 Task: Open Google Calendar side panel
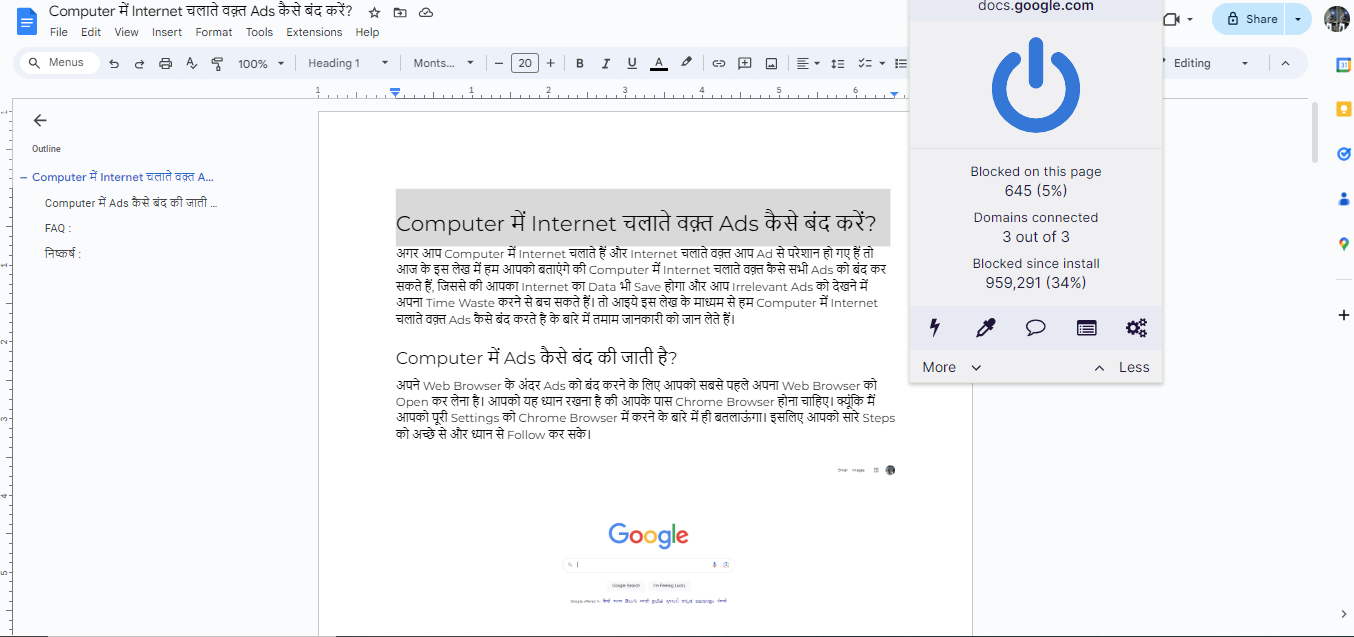pyautogui.click(x=1344, y=65)
